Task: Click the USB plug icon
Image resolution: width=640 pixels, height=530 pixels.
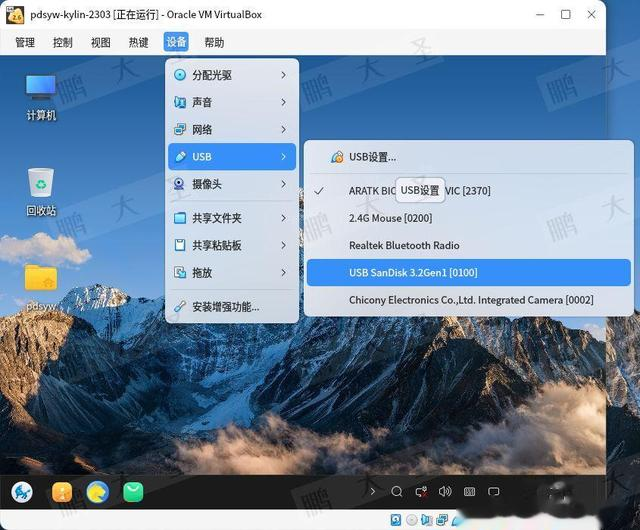Action: tap(180, 157)
